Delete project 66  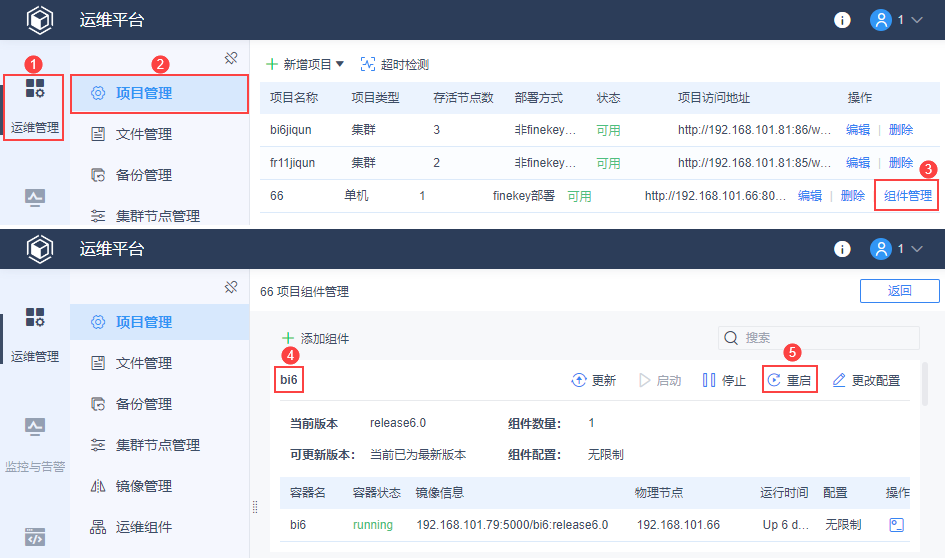[x=852, y=196]
